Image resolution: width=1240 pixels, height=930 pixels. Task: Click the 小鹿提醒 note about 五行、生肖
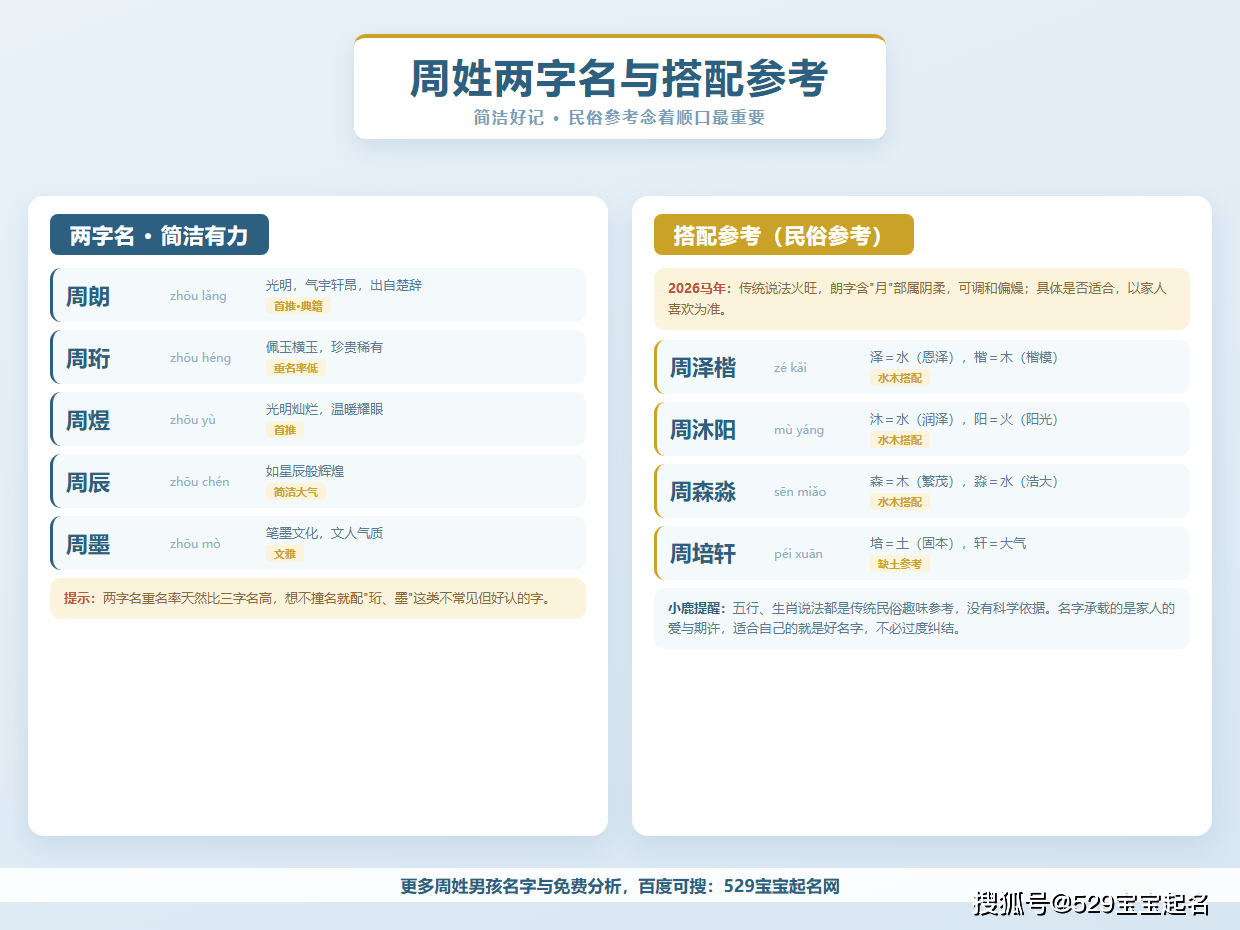click(922, 618)
